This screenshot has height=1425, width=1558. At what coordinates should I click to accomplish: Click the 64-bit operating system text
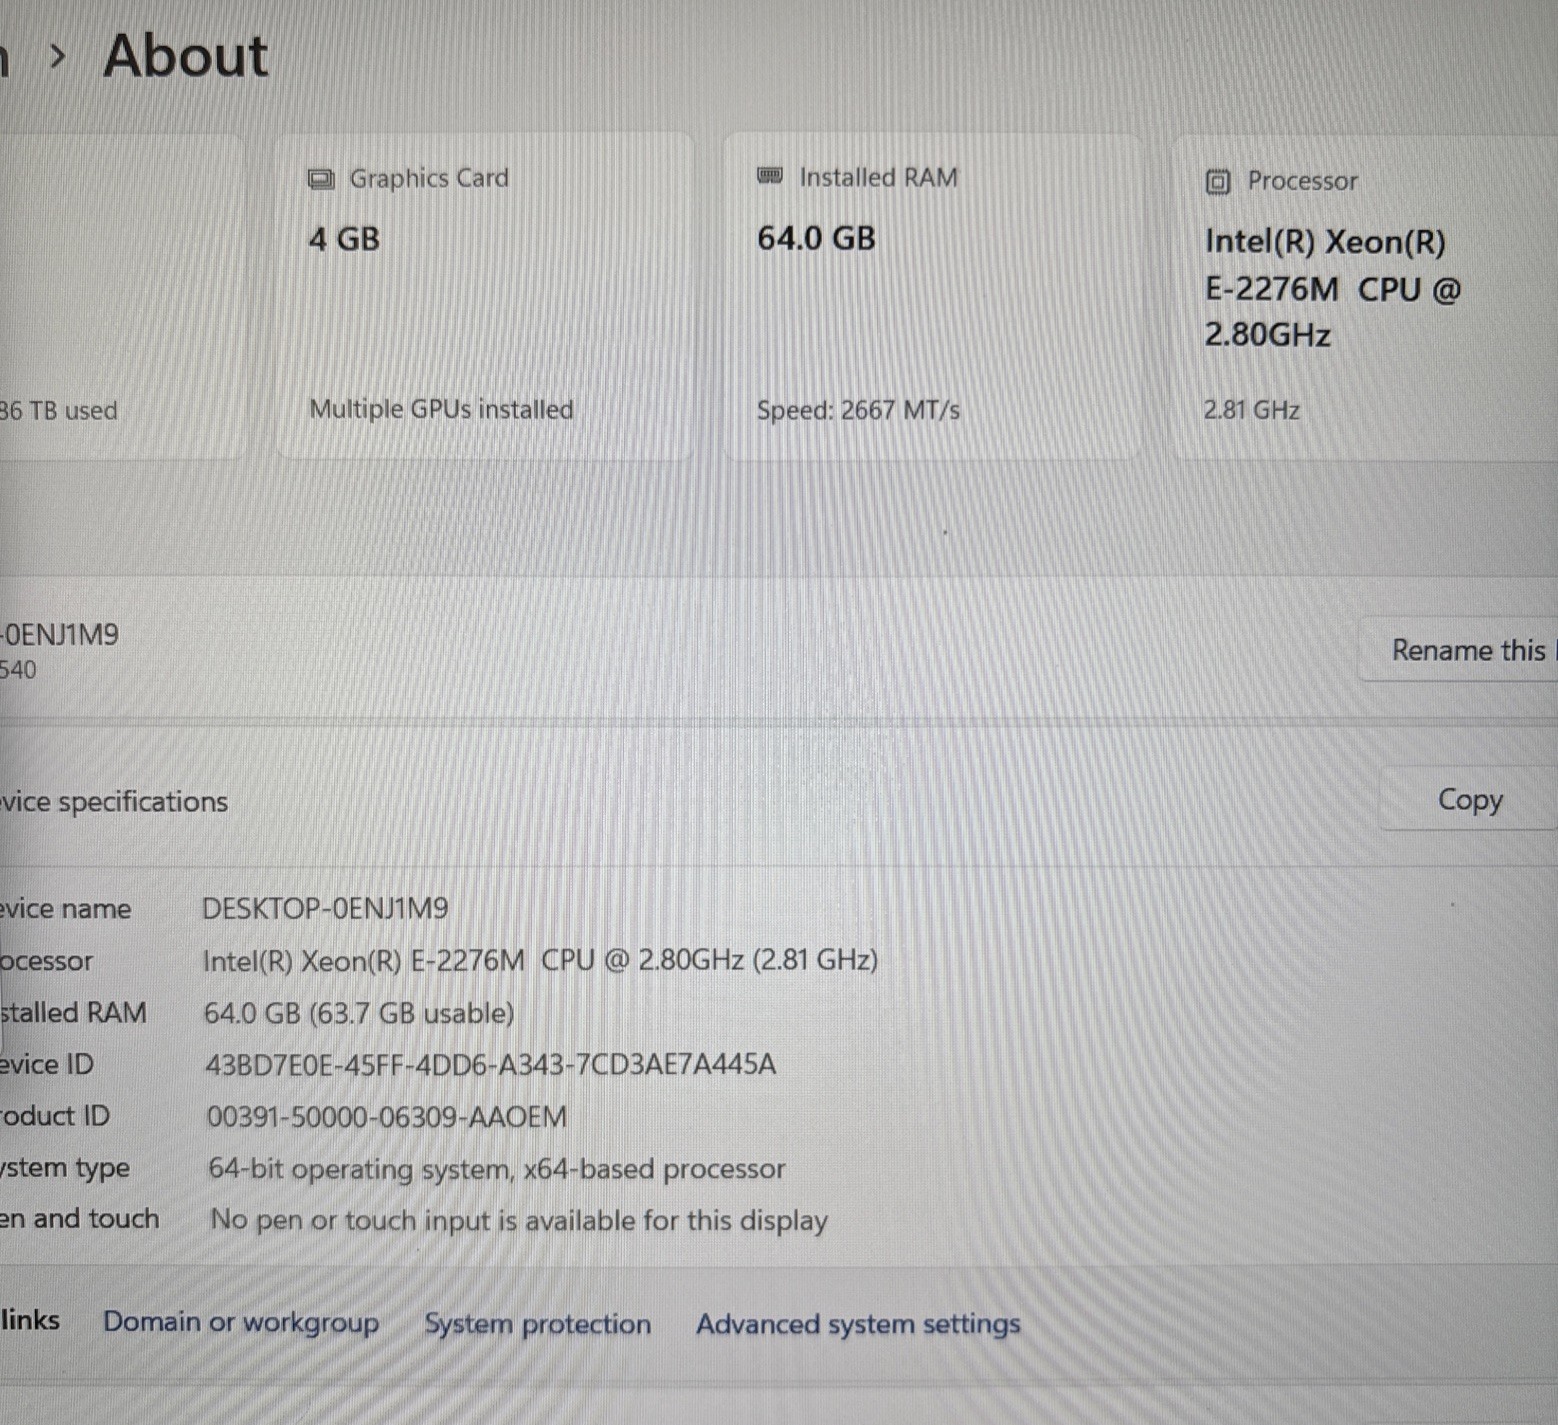pyautogui.click(x=496, y=1168)
